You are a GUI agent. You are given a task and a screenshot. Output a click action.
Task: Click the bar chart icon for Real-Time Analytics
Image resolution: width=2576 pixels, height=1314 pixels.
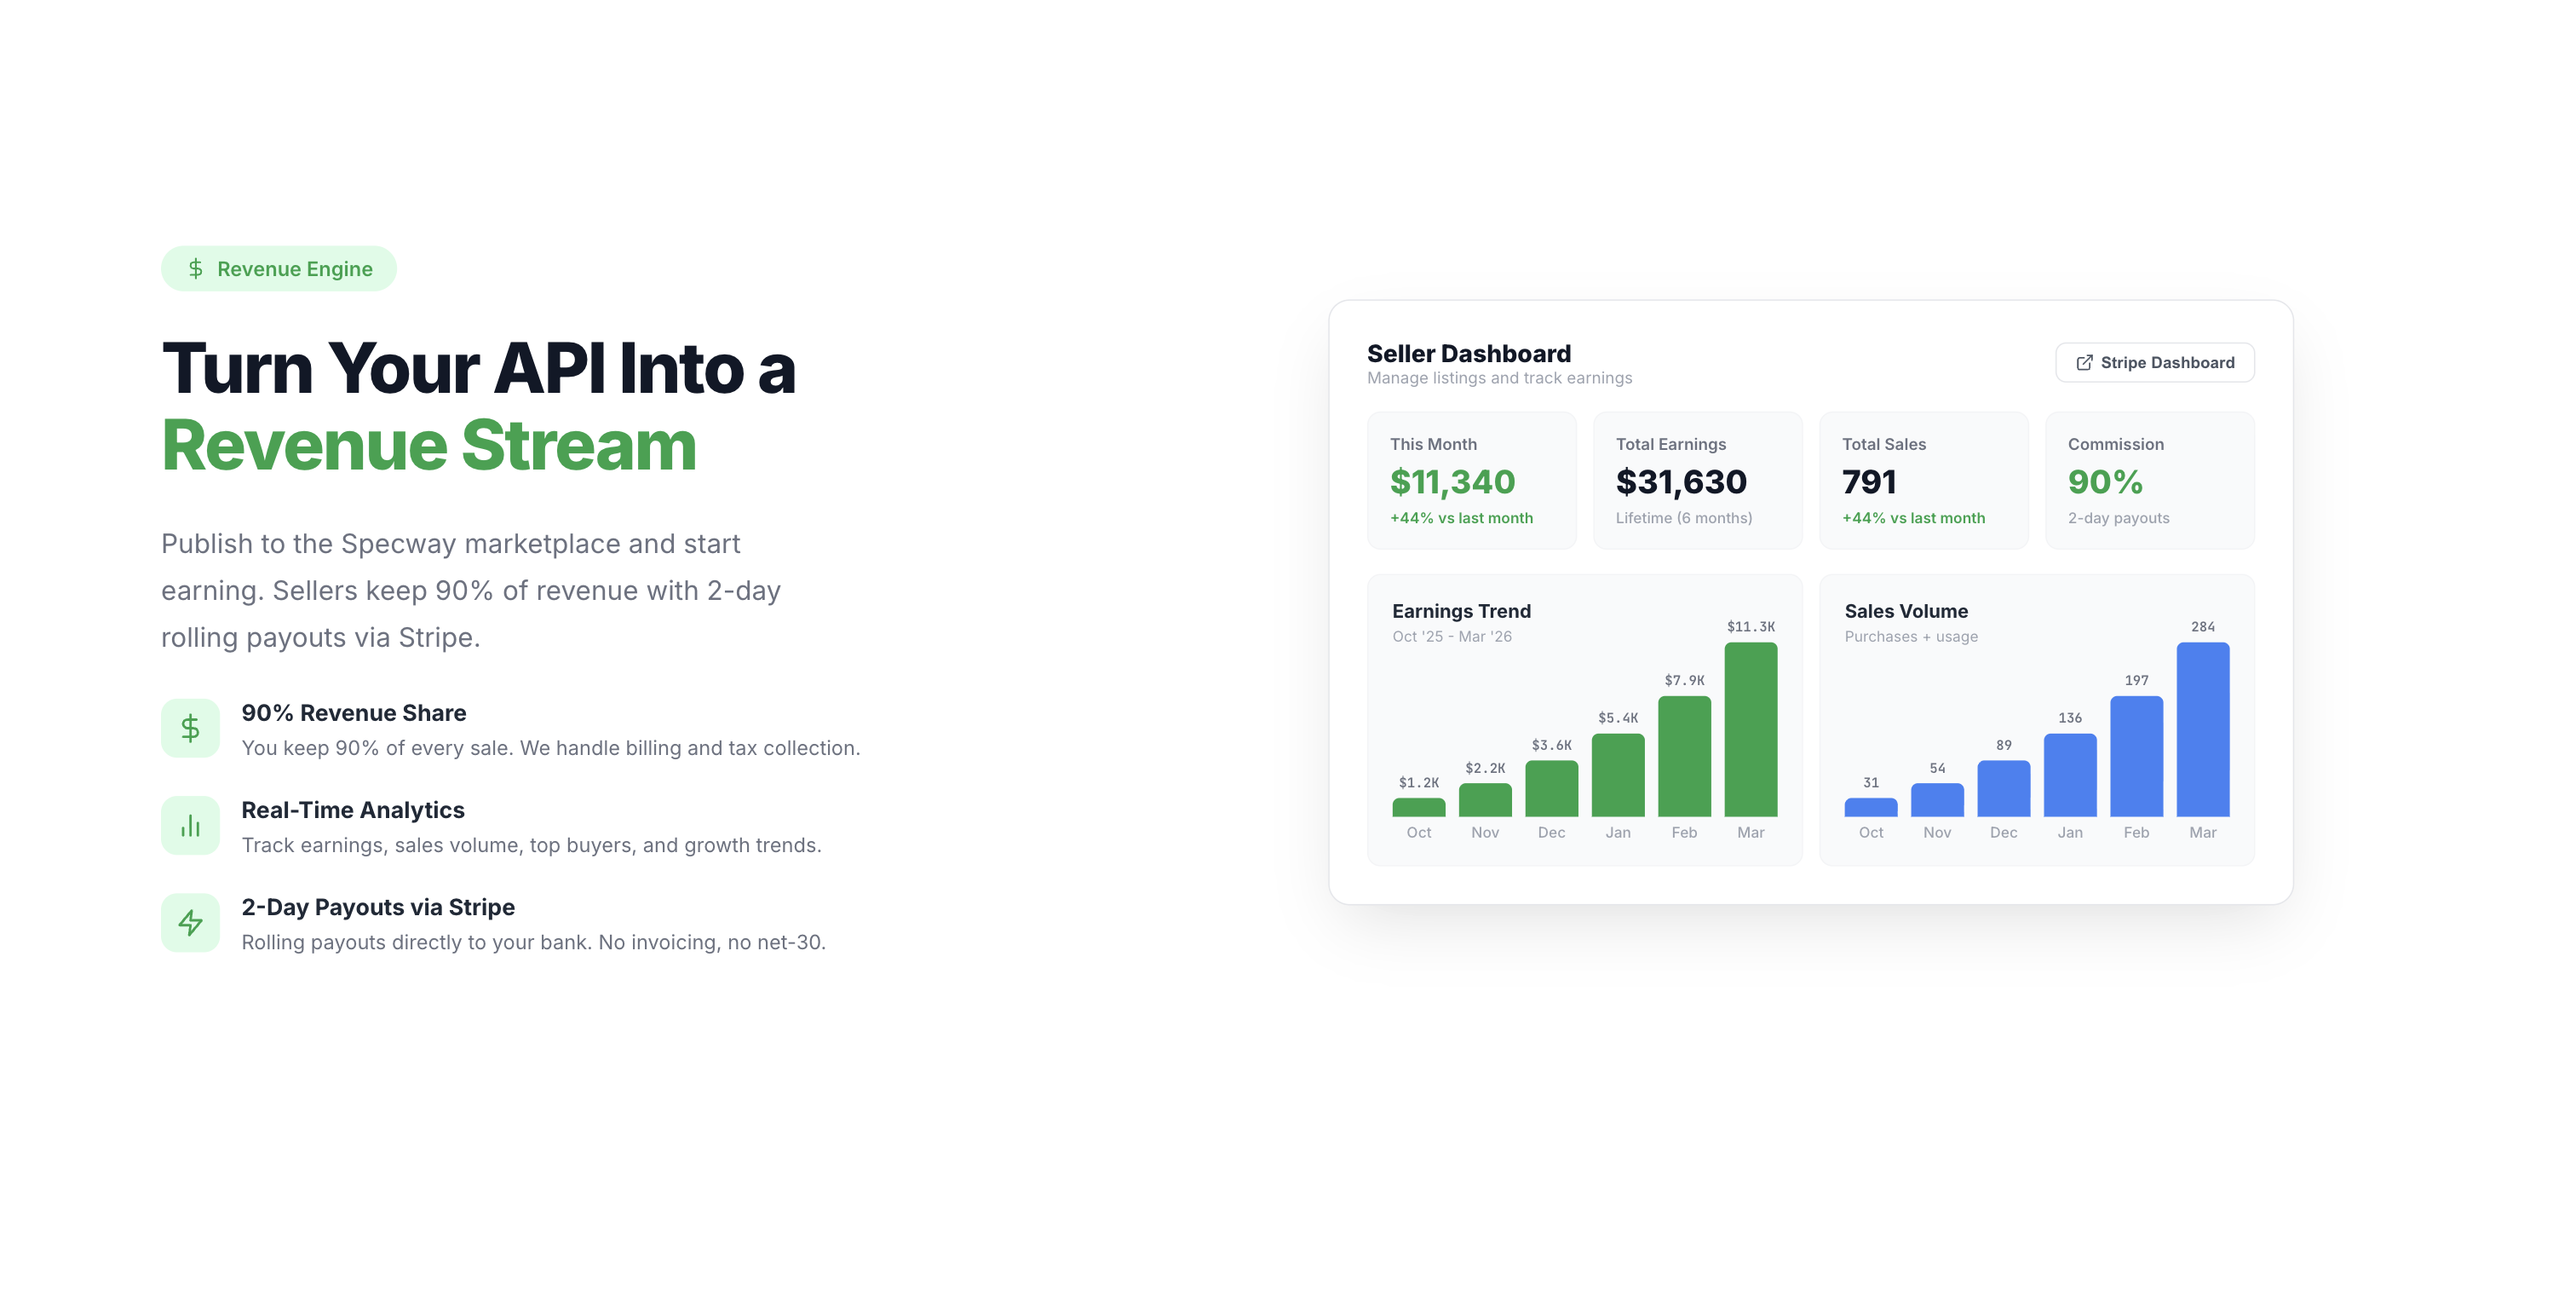coord(190,825)
